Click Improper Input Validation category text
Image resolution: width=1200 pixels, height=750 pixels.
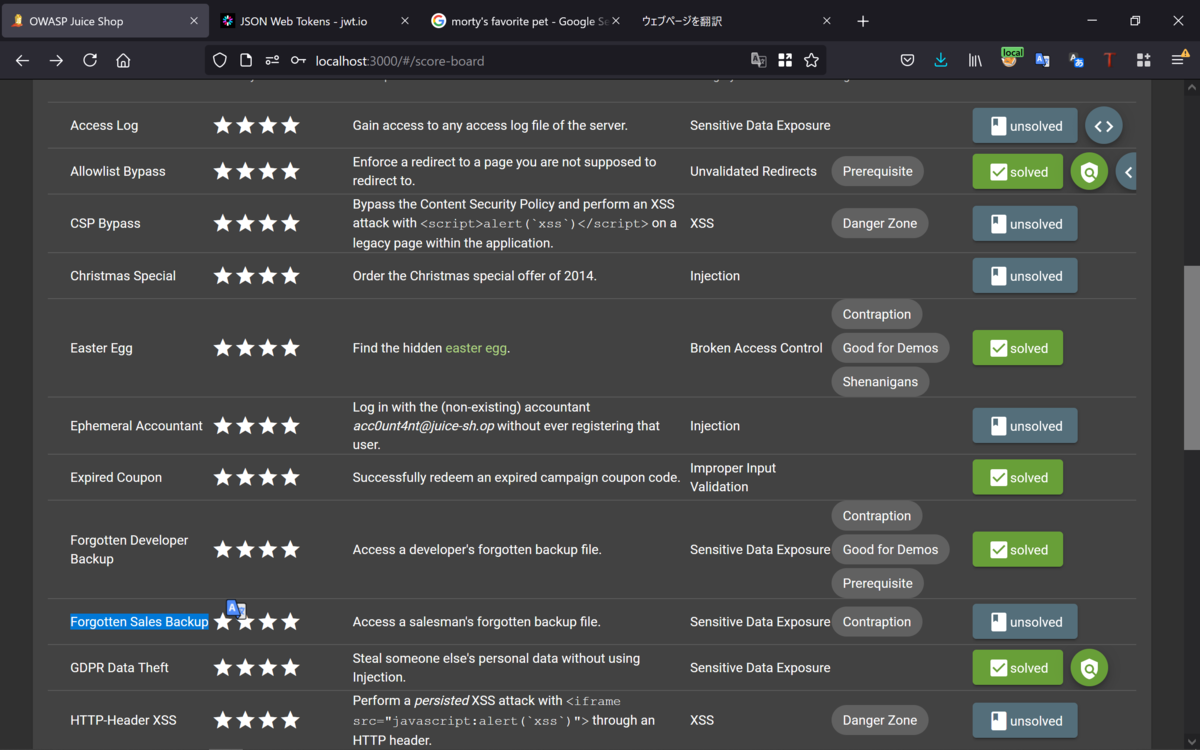point(733,477)
